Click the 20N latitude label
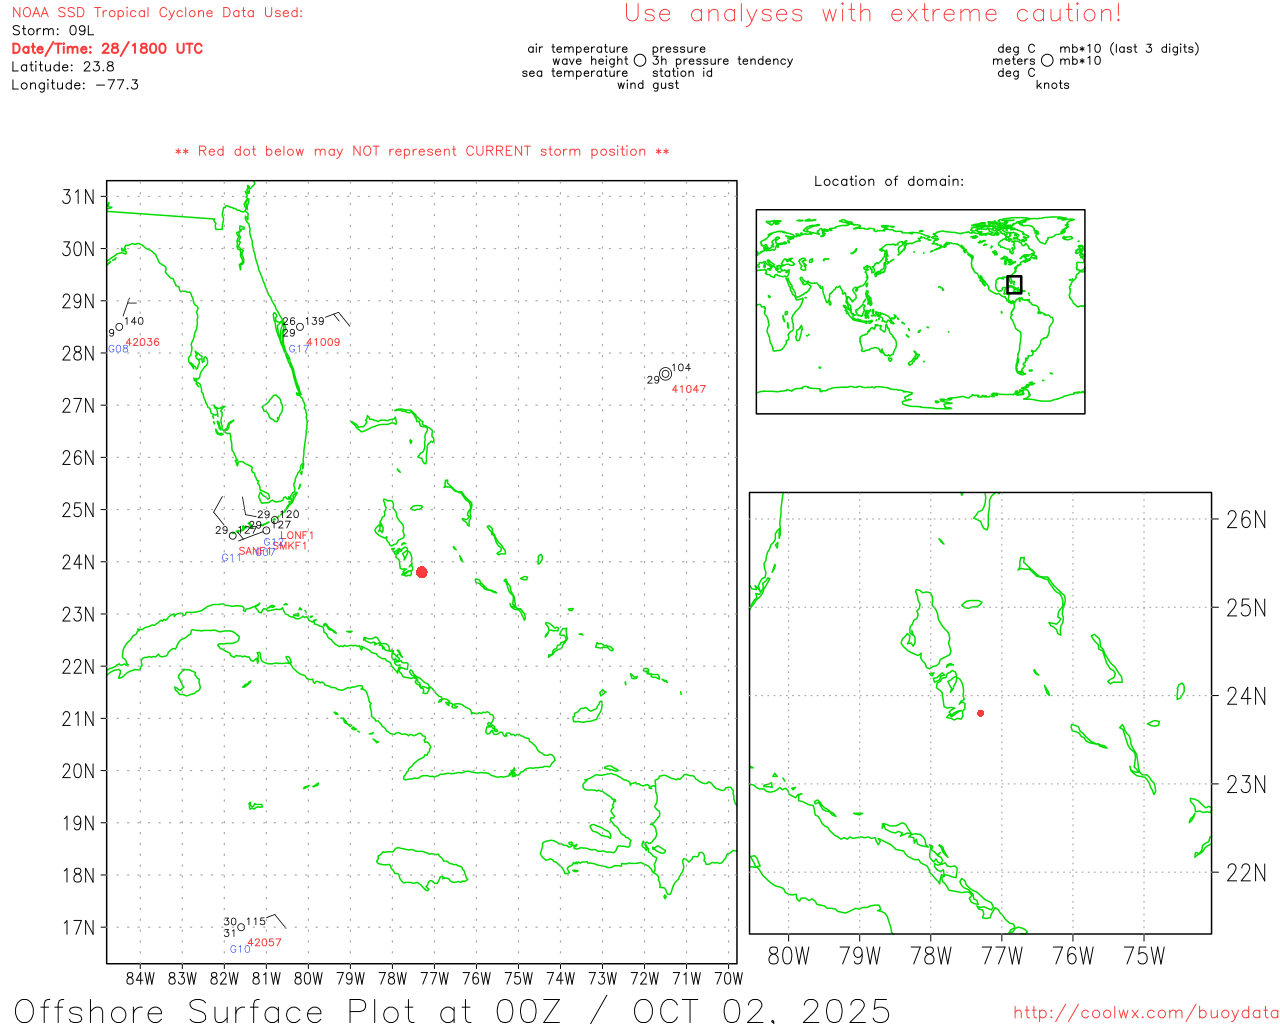This screenshot has width=1280, height=1024. [78, 771]
